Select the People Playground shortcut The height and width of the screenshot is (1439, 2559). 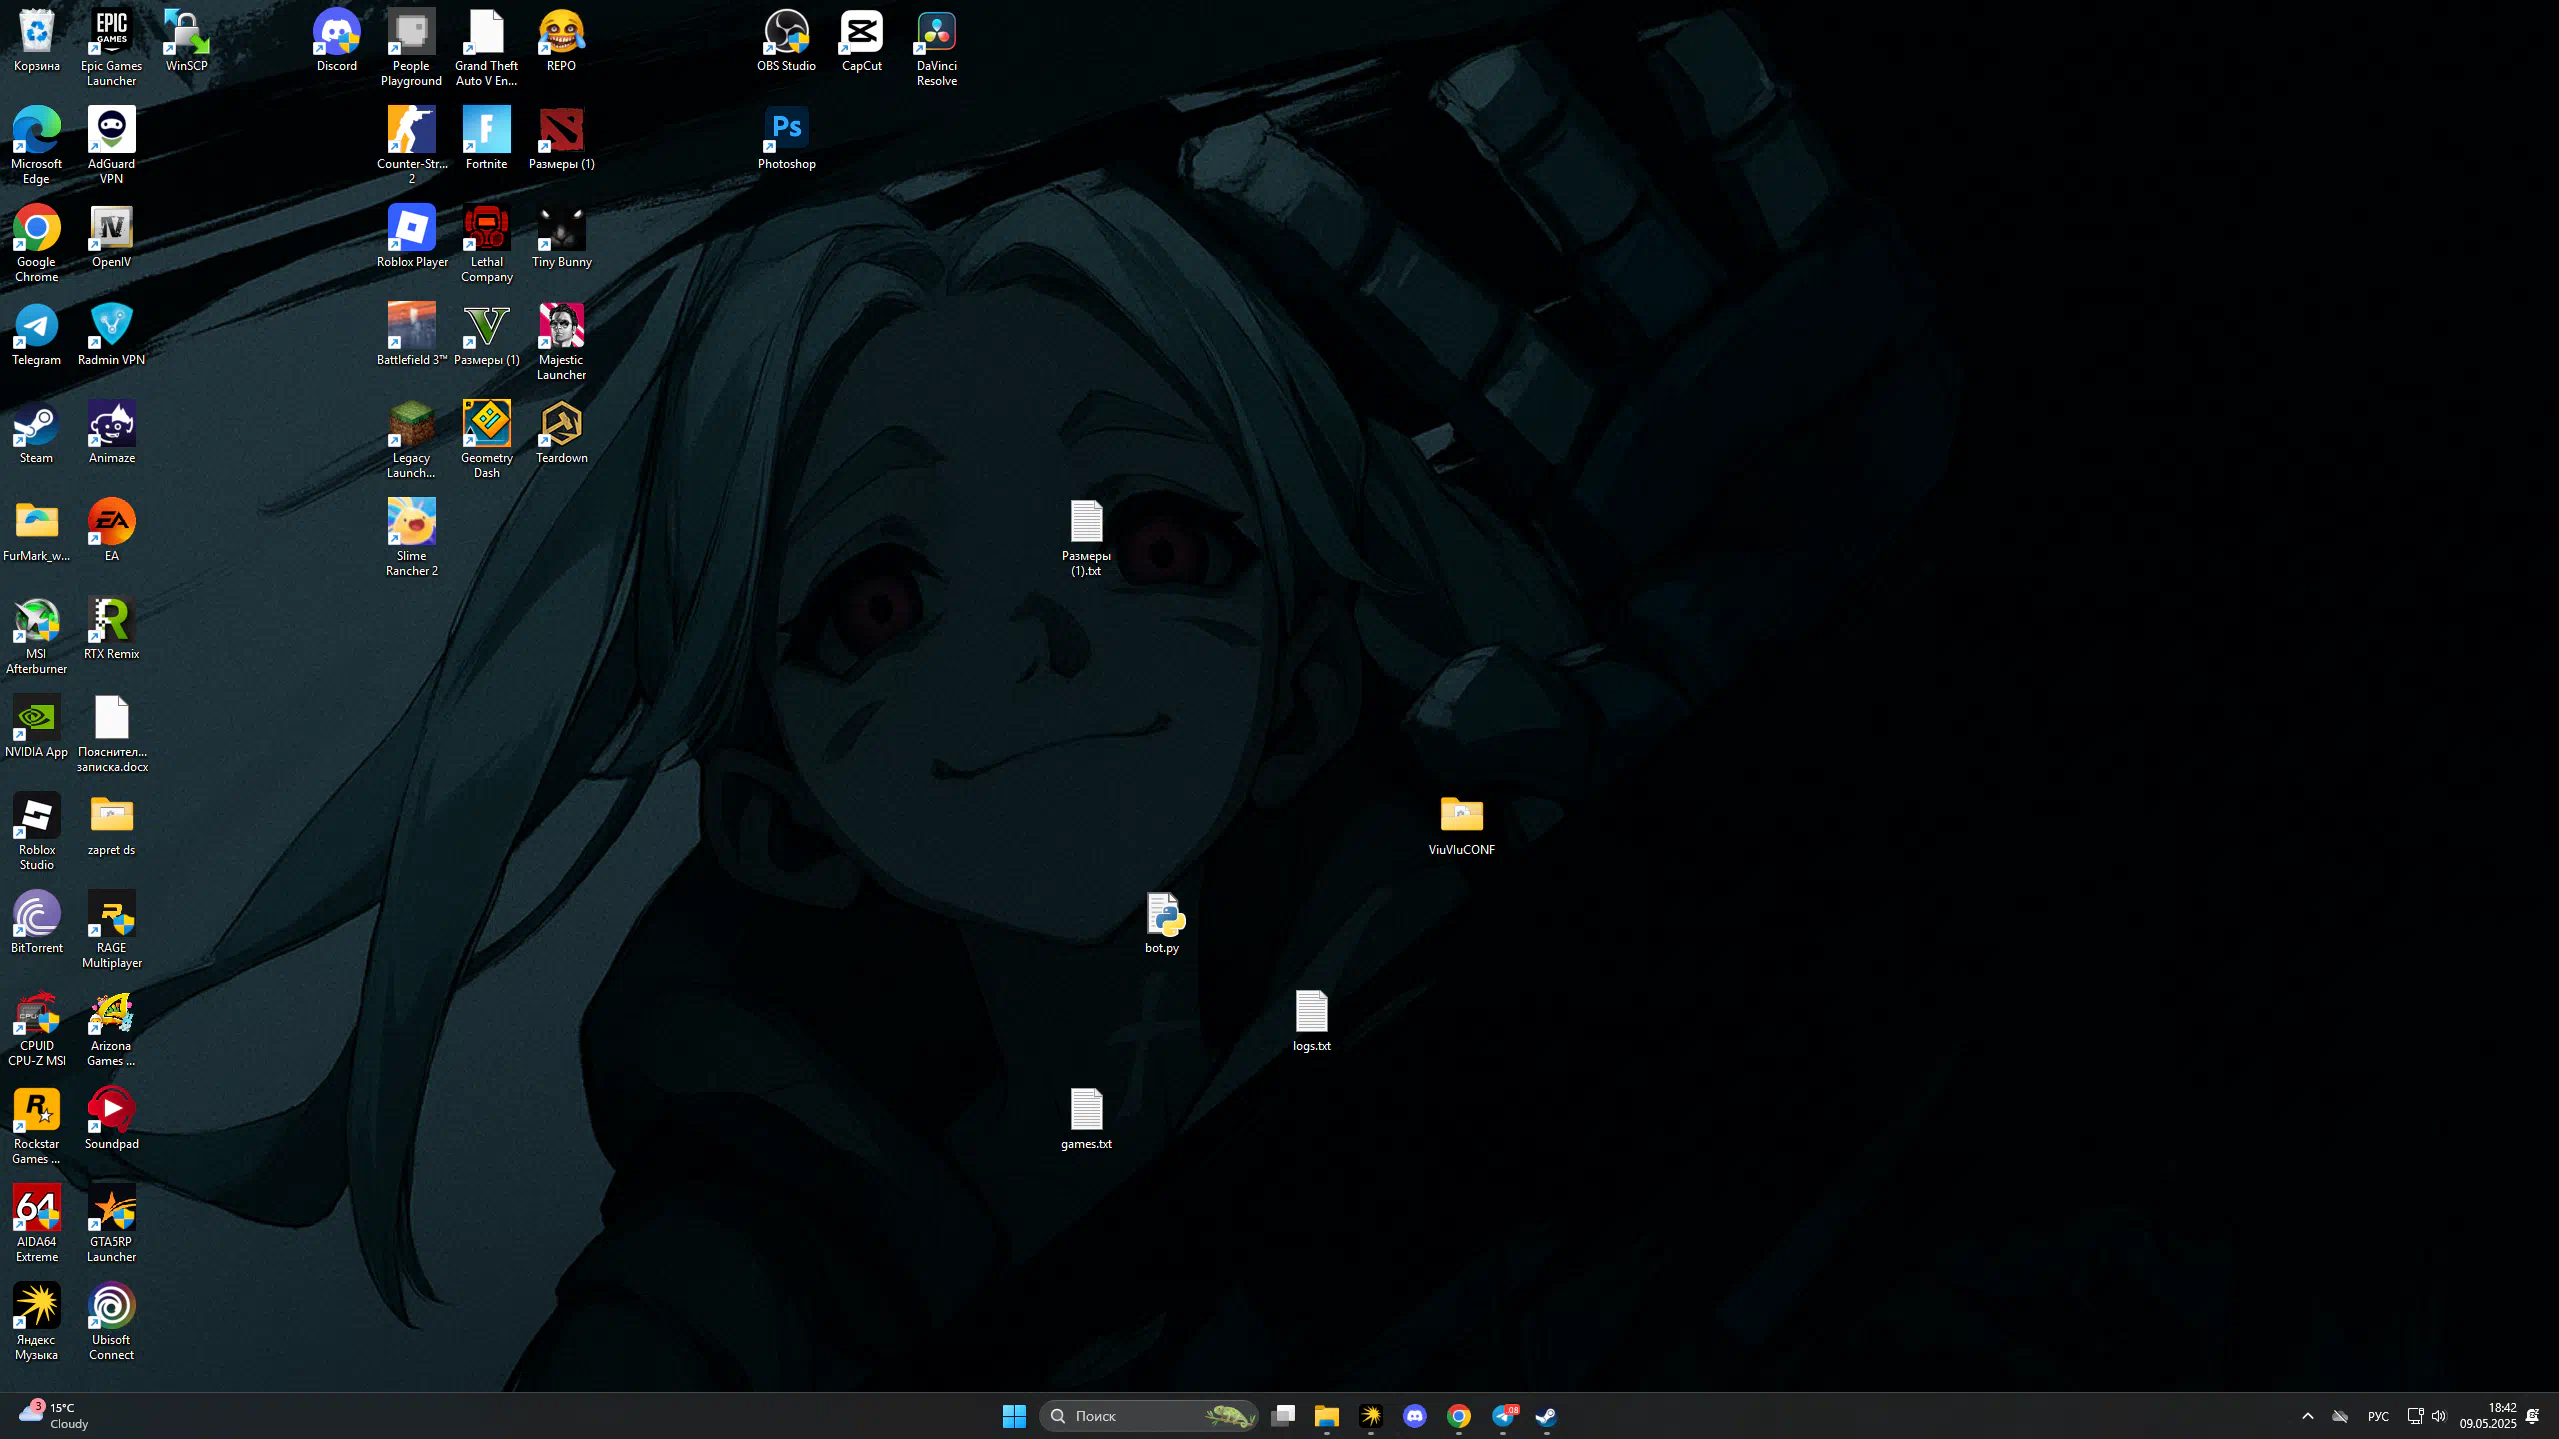point(411,47)
